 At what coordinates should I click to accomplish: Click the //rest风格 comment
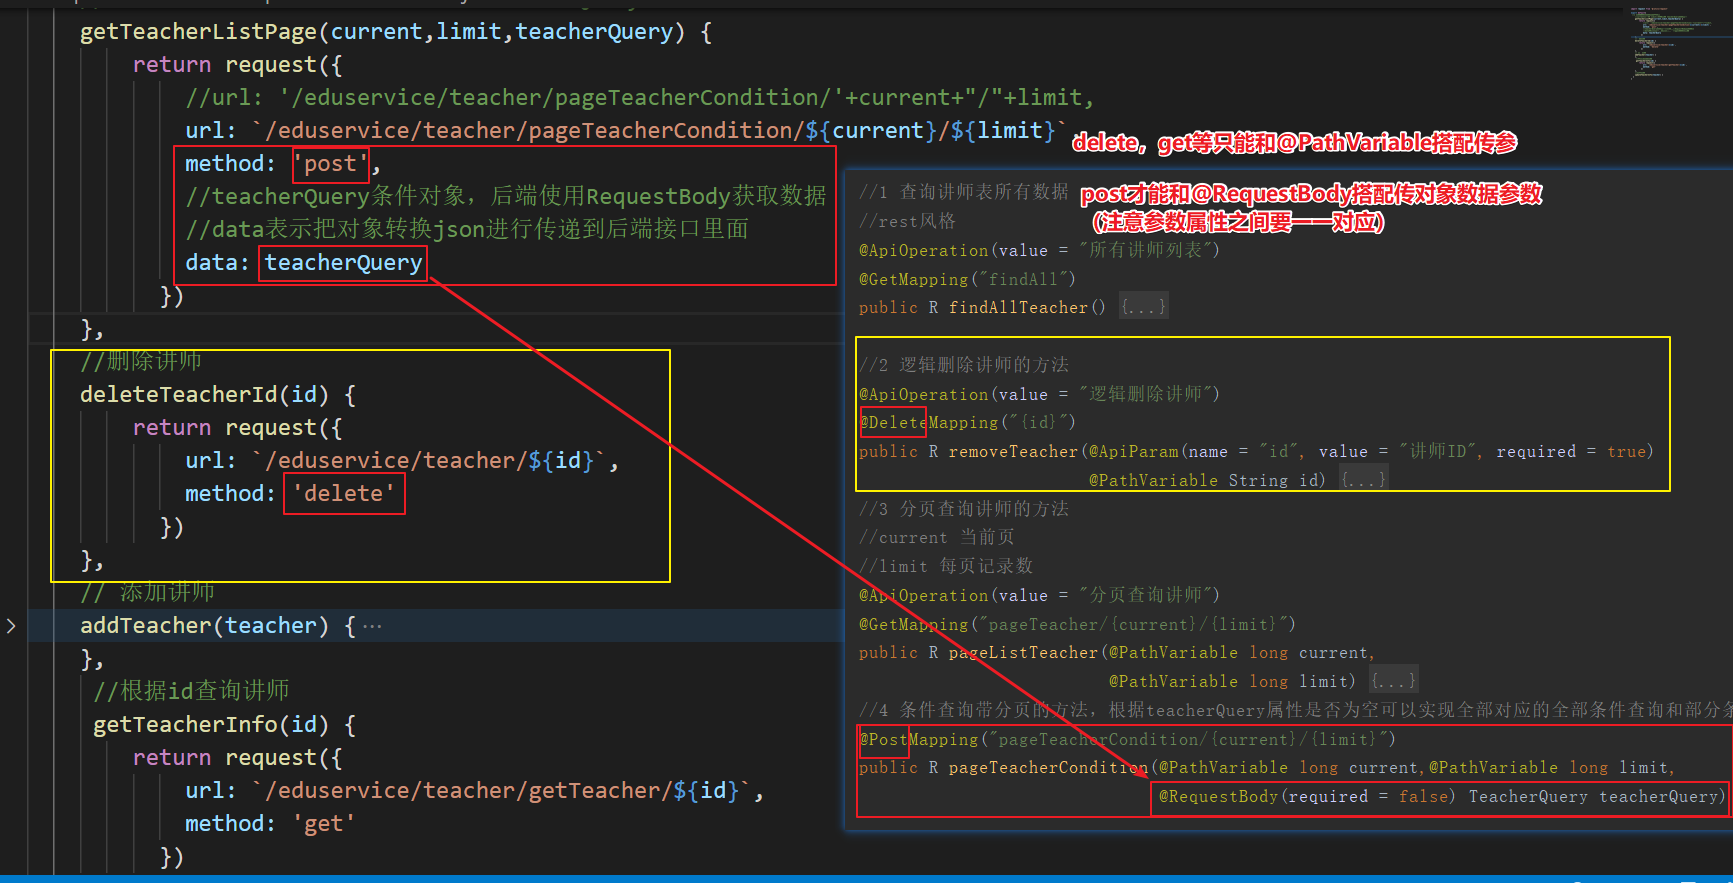tap(907, 221)
